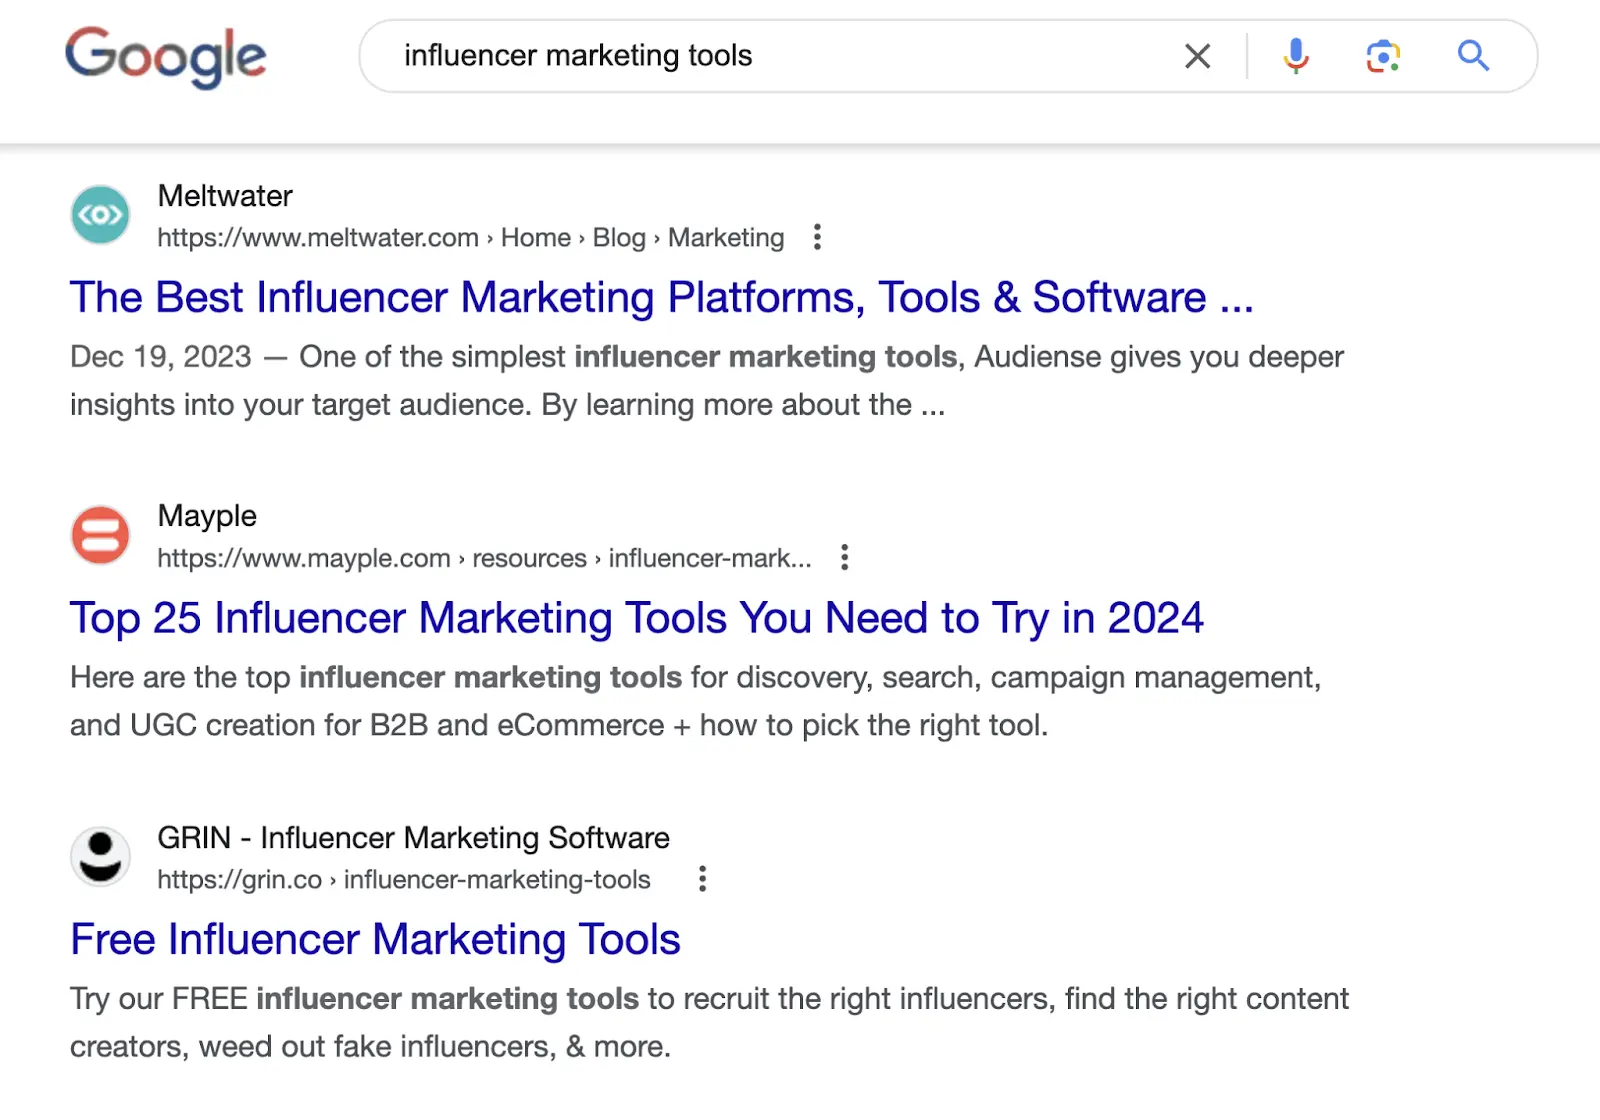Open Google Lens image search

point(1383,56)
